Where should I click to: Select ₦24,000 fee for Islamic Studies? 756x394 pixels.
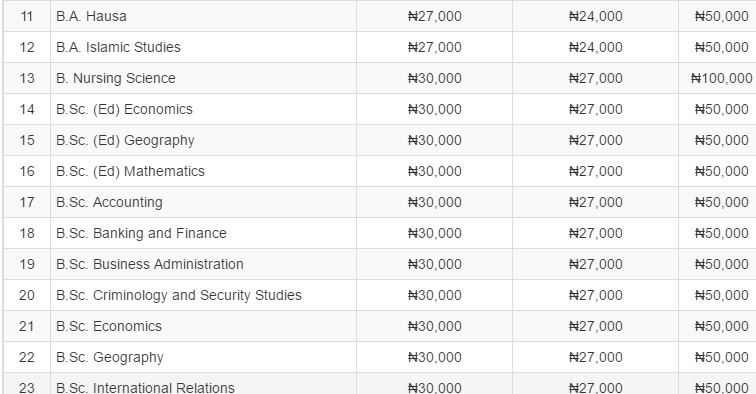595,47
